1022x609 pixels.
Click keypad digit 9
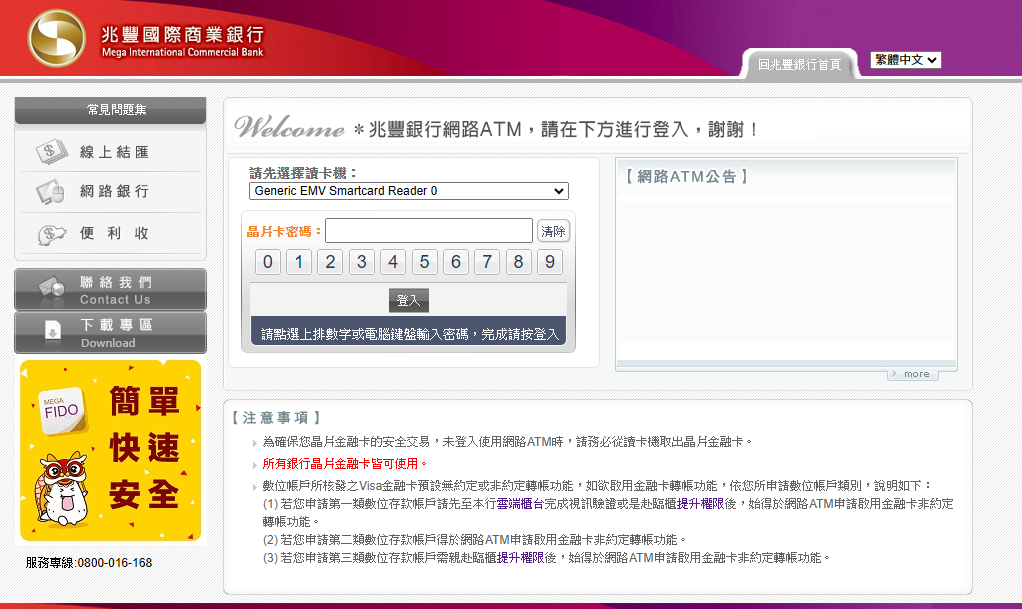[549, 262]
